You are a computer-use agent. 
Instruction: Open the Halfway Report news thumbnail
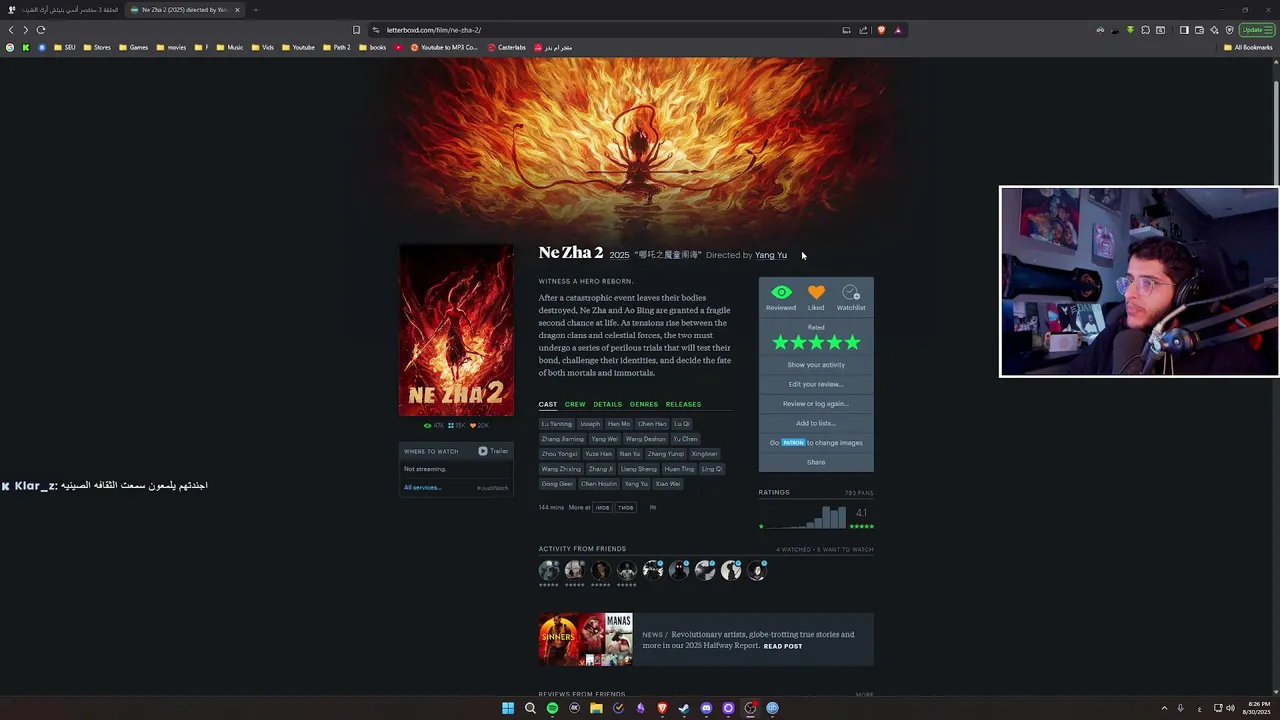click(x=586, y=640)
